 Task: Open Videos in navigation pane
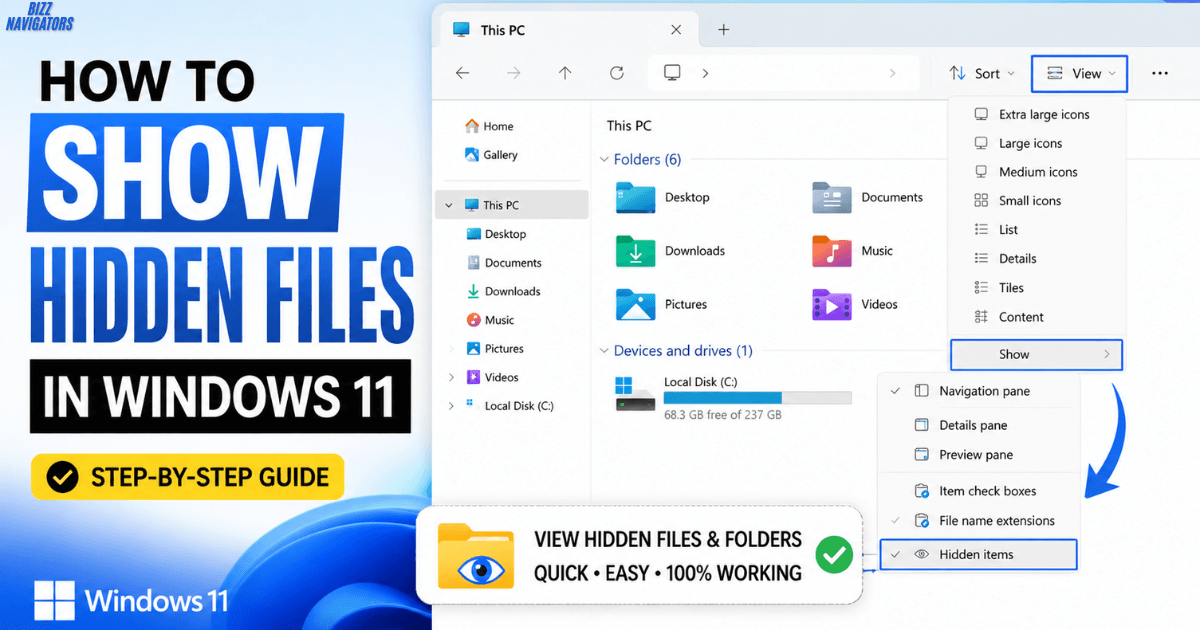coord(492,377)
